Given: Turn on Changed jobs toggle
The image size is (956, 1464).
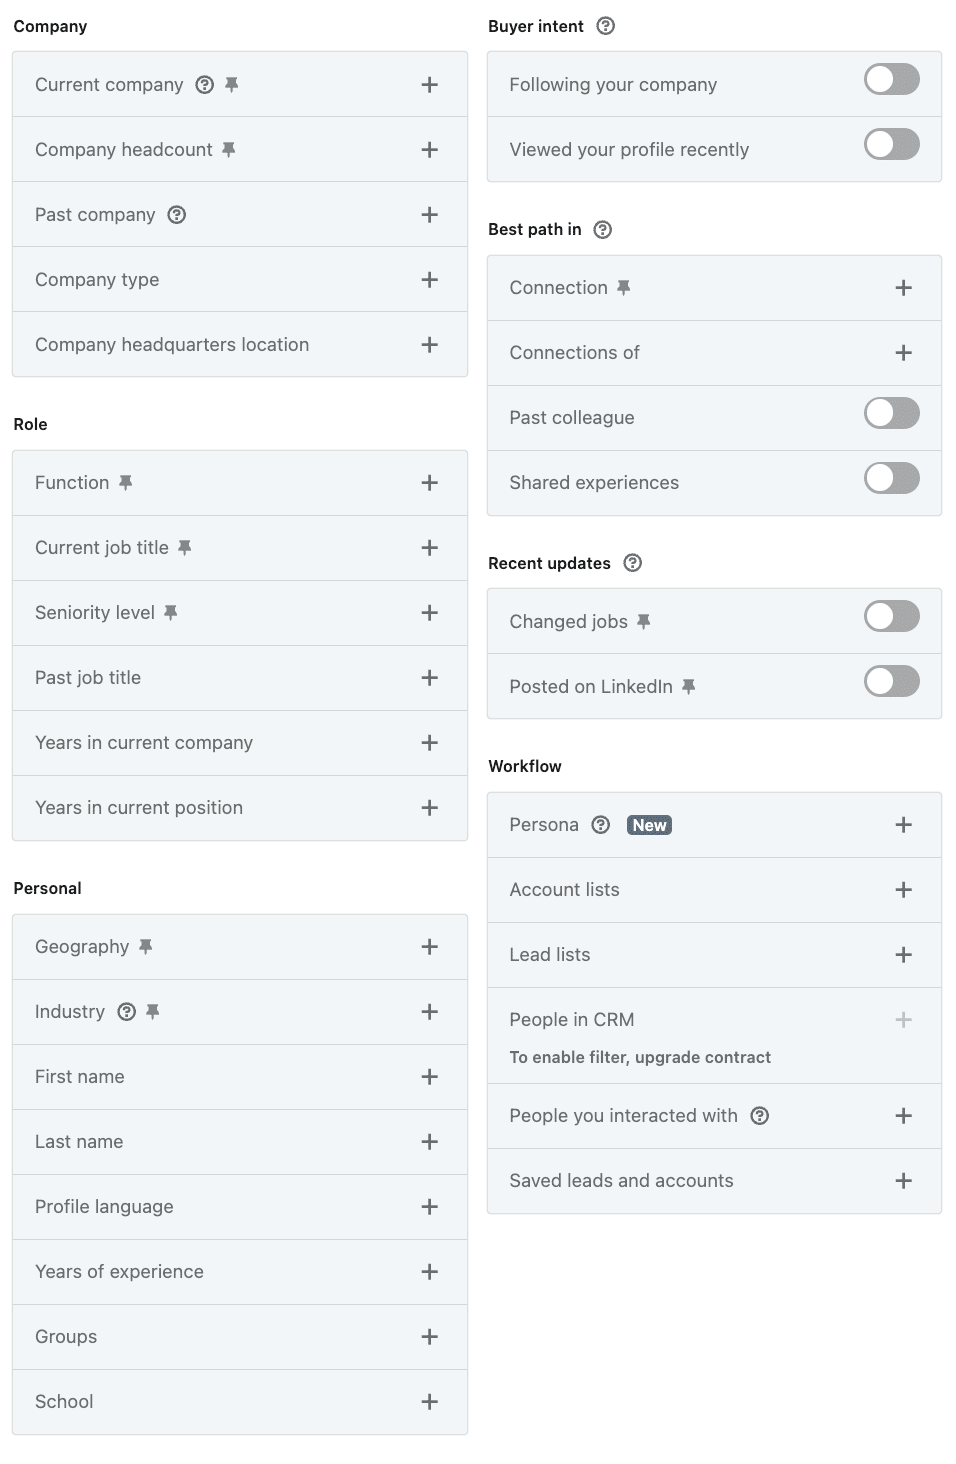Looking at the screenshot, I should click(x=891, y=617).
